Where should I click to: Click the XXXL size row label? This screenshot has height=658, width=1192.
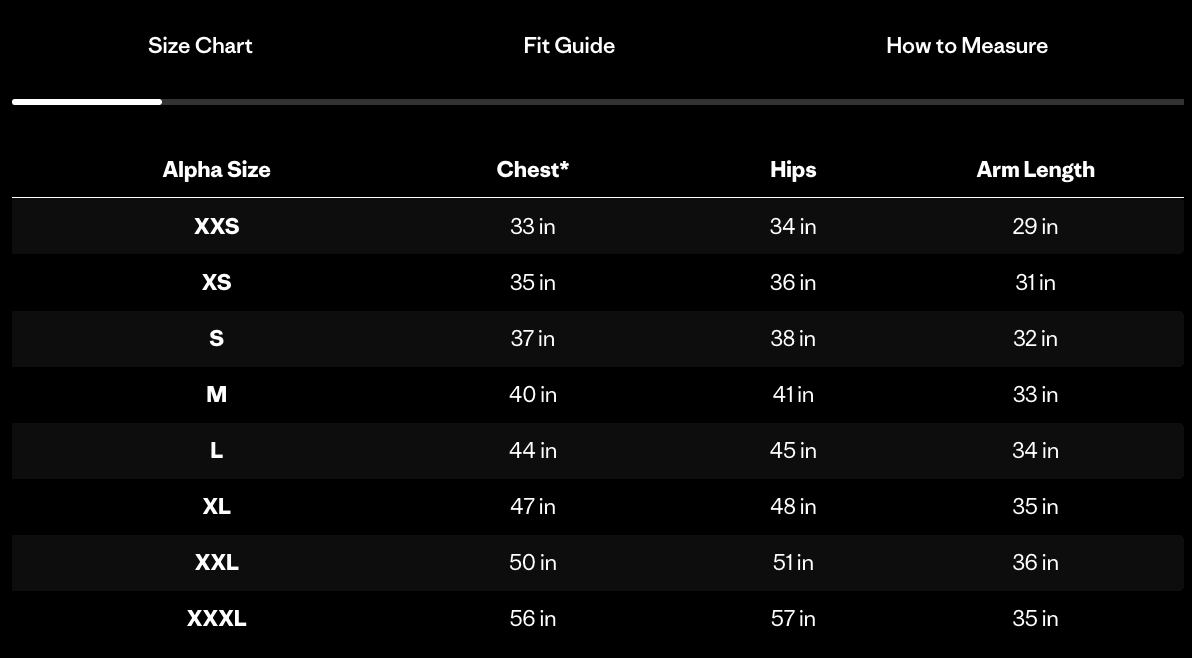(x=216, y=618)
